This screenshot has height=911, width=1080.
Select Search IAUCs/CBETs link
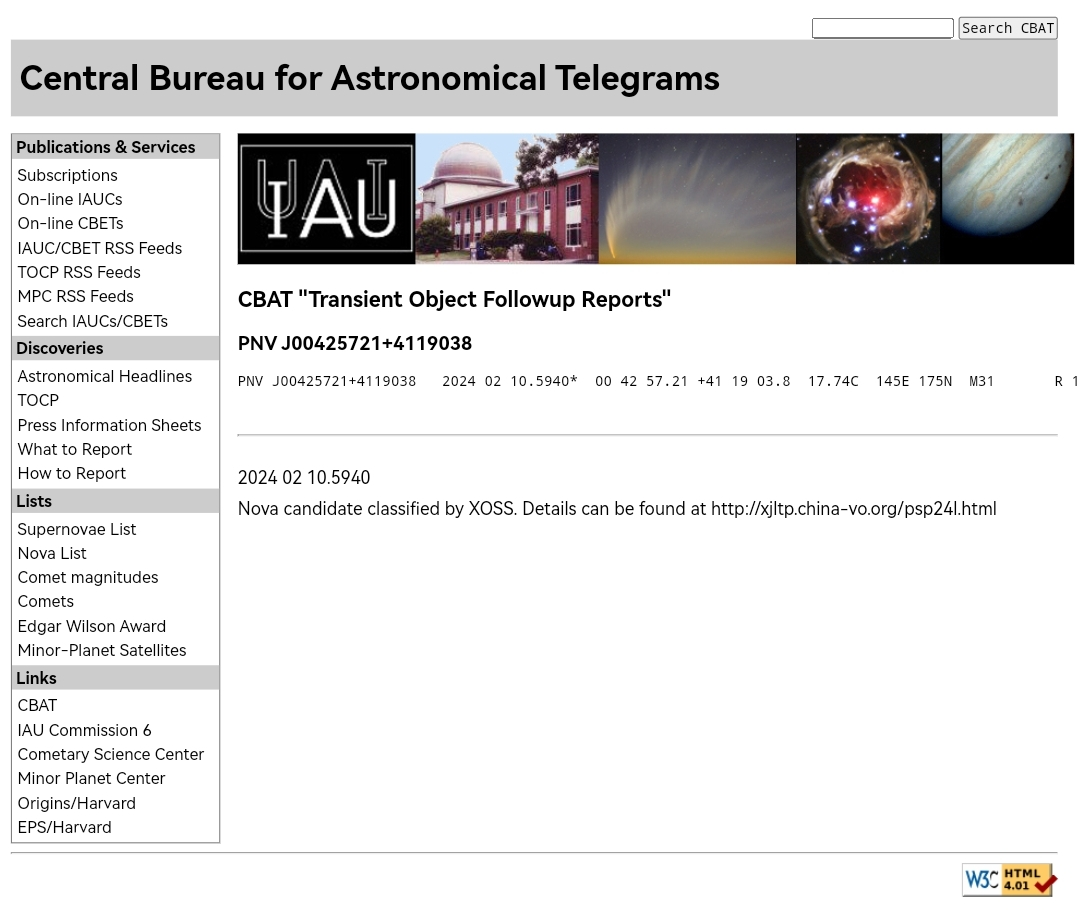pos(93,322)
